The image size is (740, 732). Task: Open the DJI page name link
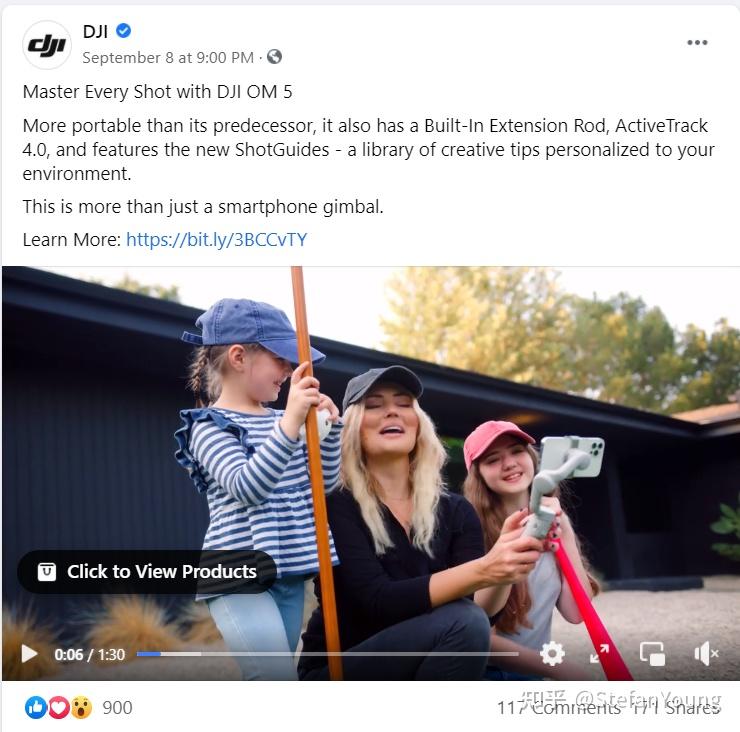pyautogui.click(x=95, y=31)
